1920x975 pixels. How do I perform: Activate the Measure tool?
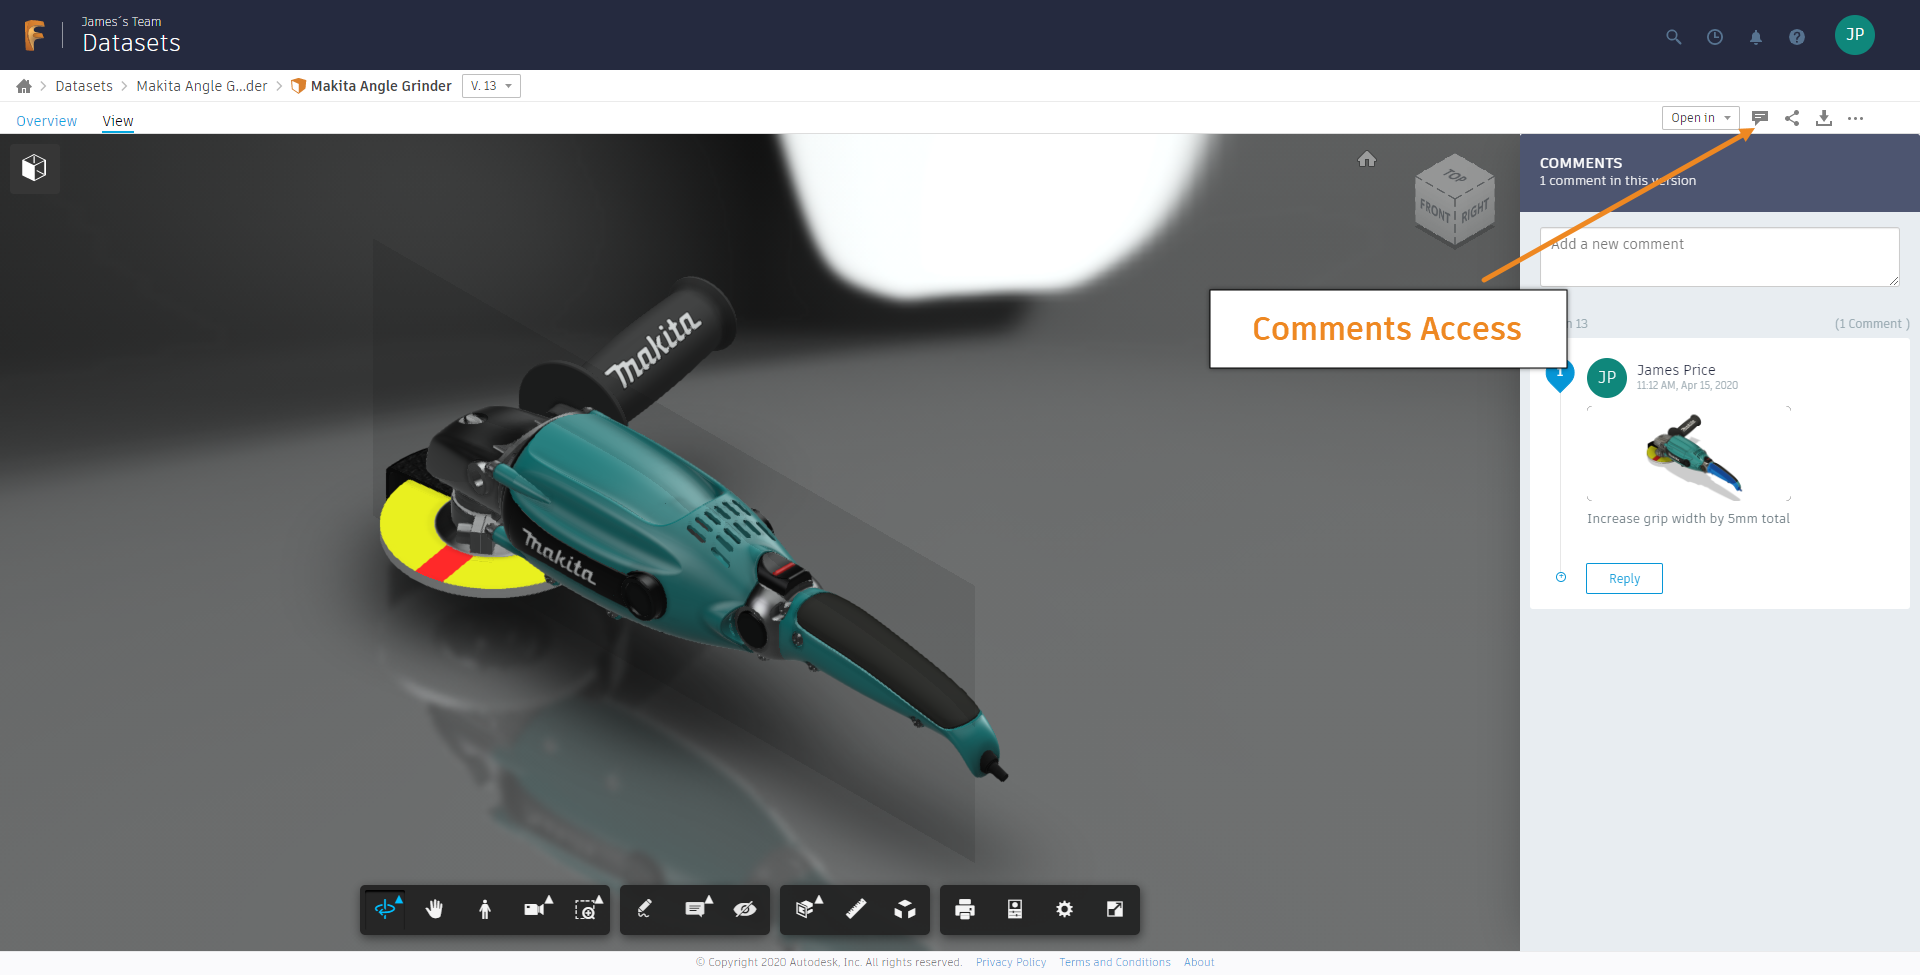(x=855, y=909)
